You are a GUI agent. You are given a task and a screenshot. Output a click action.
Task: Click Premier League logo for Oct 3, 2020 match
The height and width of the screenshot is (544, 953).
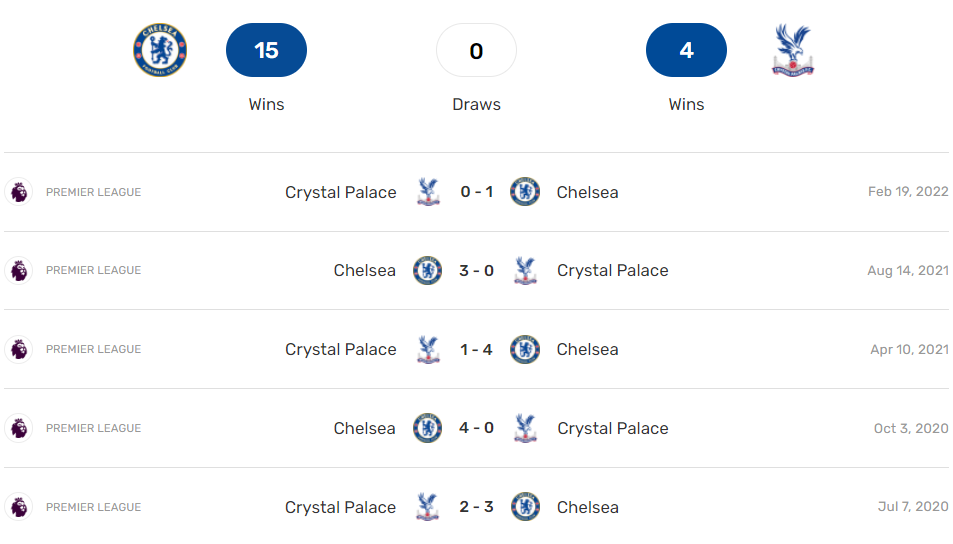coord(18,428)
